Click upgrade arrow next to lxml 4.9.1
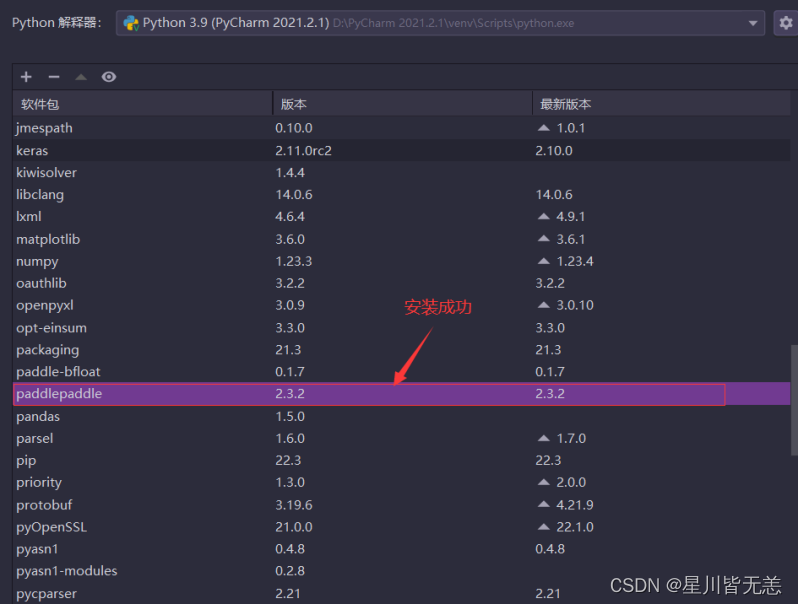The image size is (798, 605). point(544,216)
